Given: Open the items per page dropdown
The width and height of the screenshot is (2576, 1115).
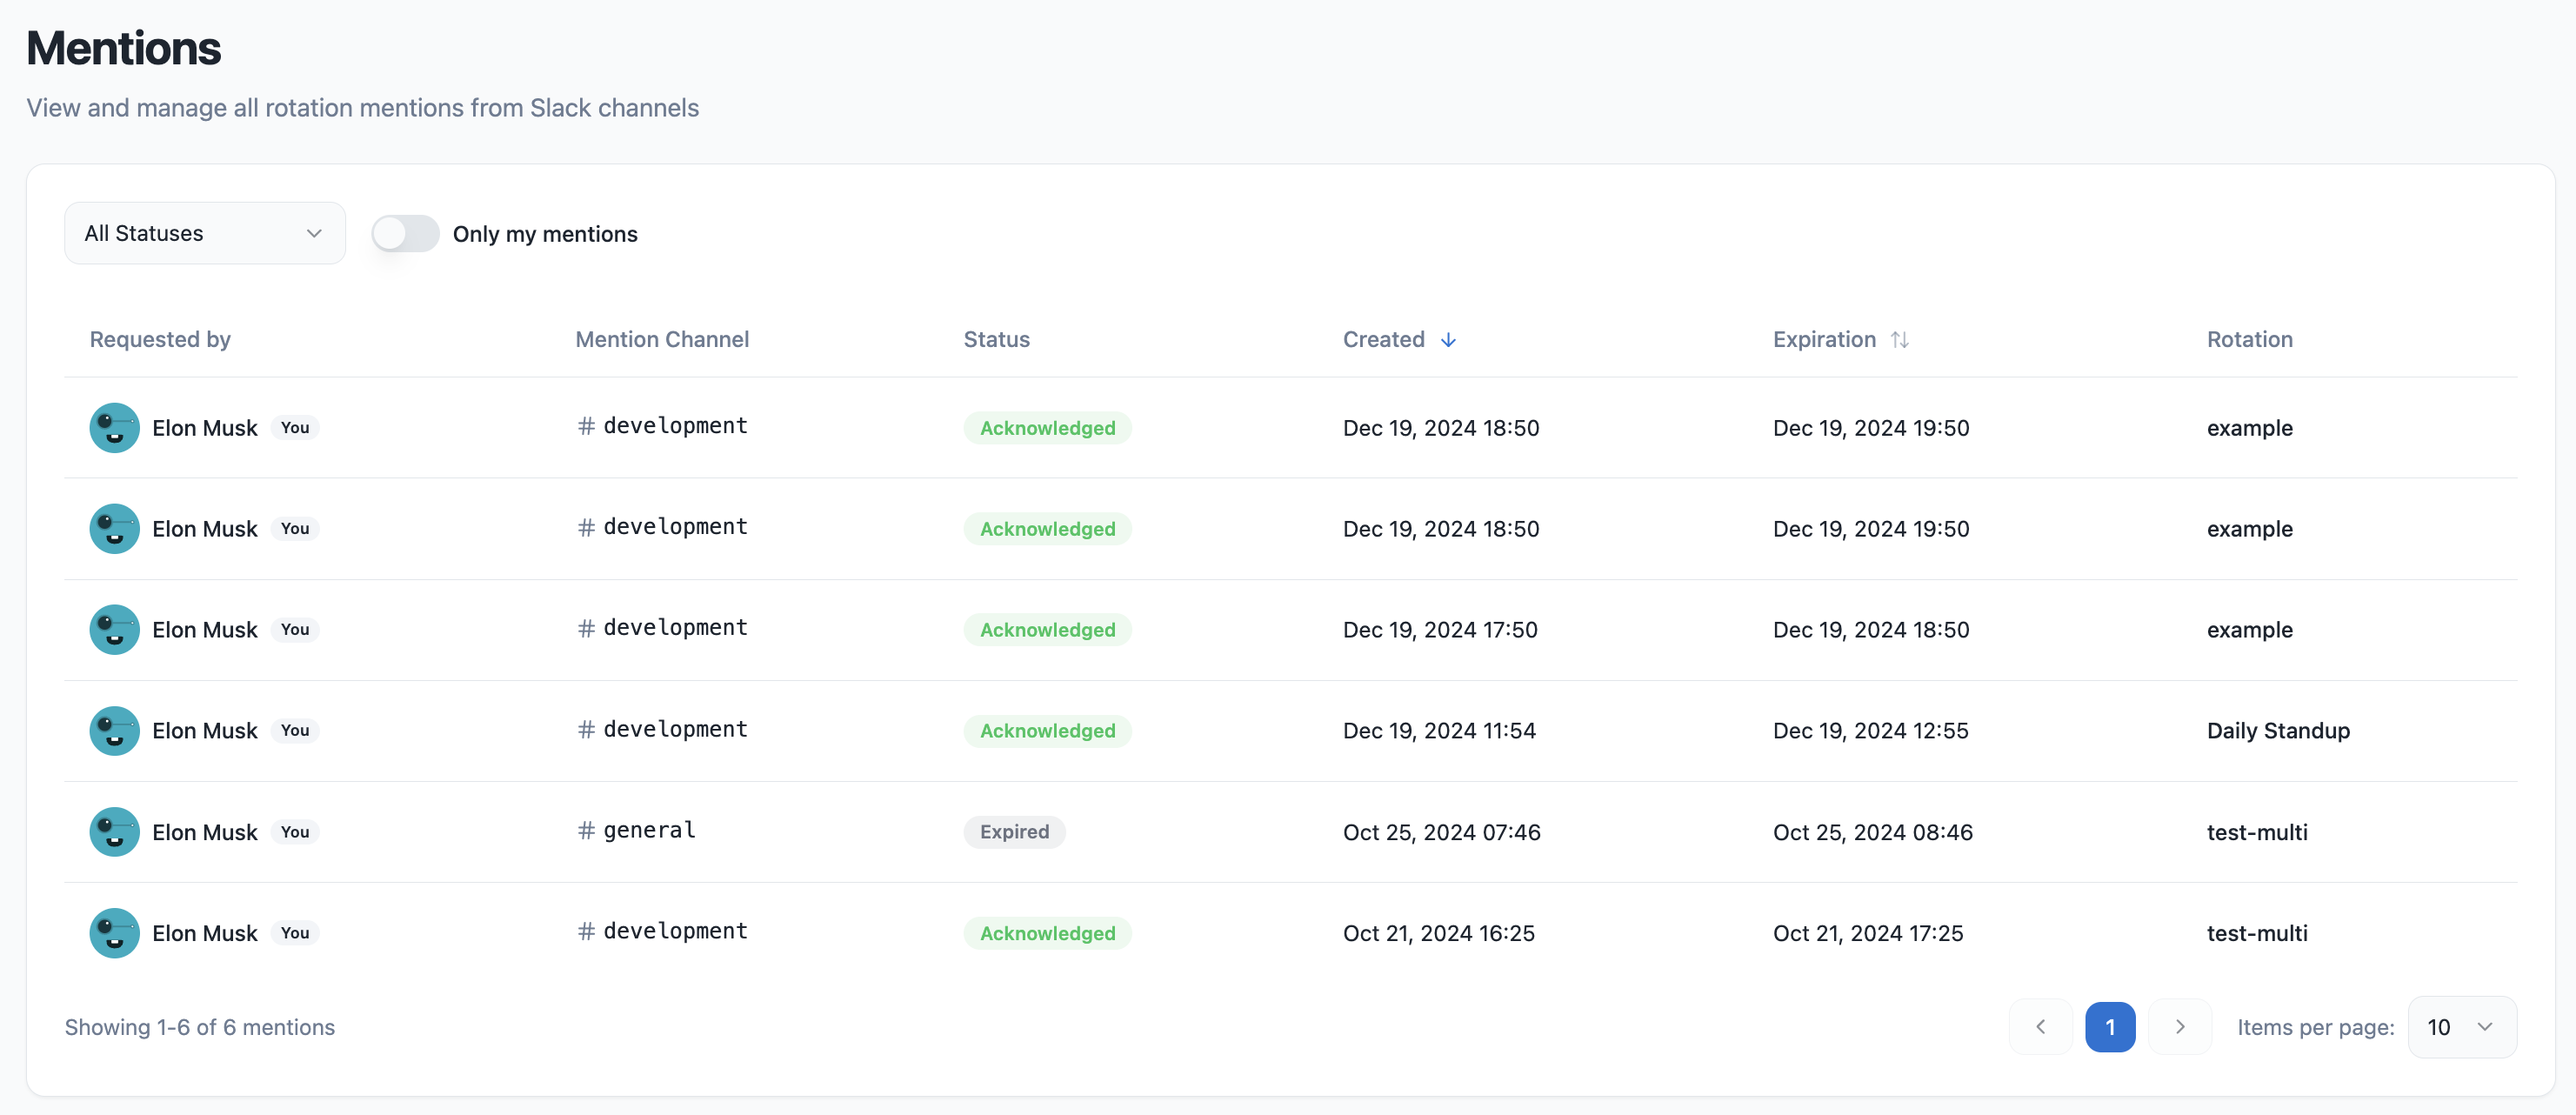Looking at the screenshot, I should point(2461,1027).
